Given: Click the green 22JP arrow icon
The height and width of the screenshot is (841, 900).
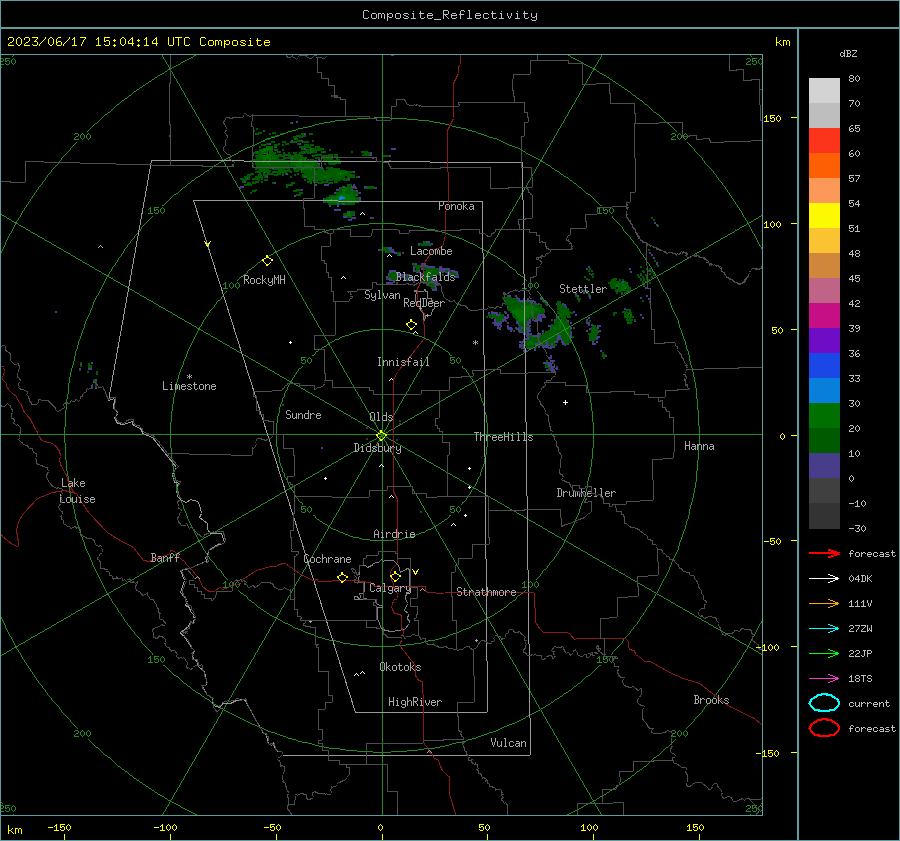Looking at the screenshot, I should (824, 653).
